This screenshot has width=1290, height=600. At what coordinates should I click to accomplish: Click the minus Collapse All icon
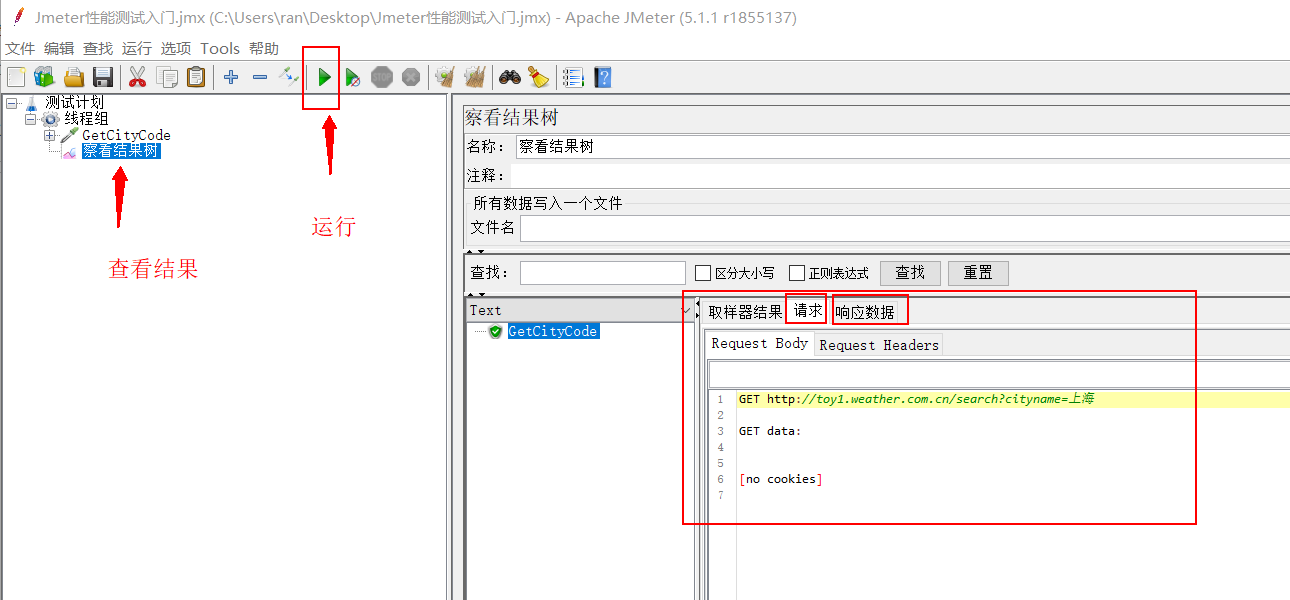click(x=260, y=77)
